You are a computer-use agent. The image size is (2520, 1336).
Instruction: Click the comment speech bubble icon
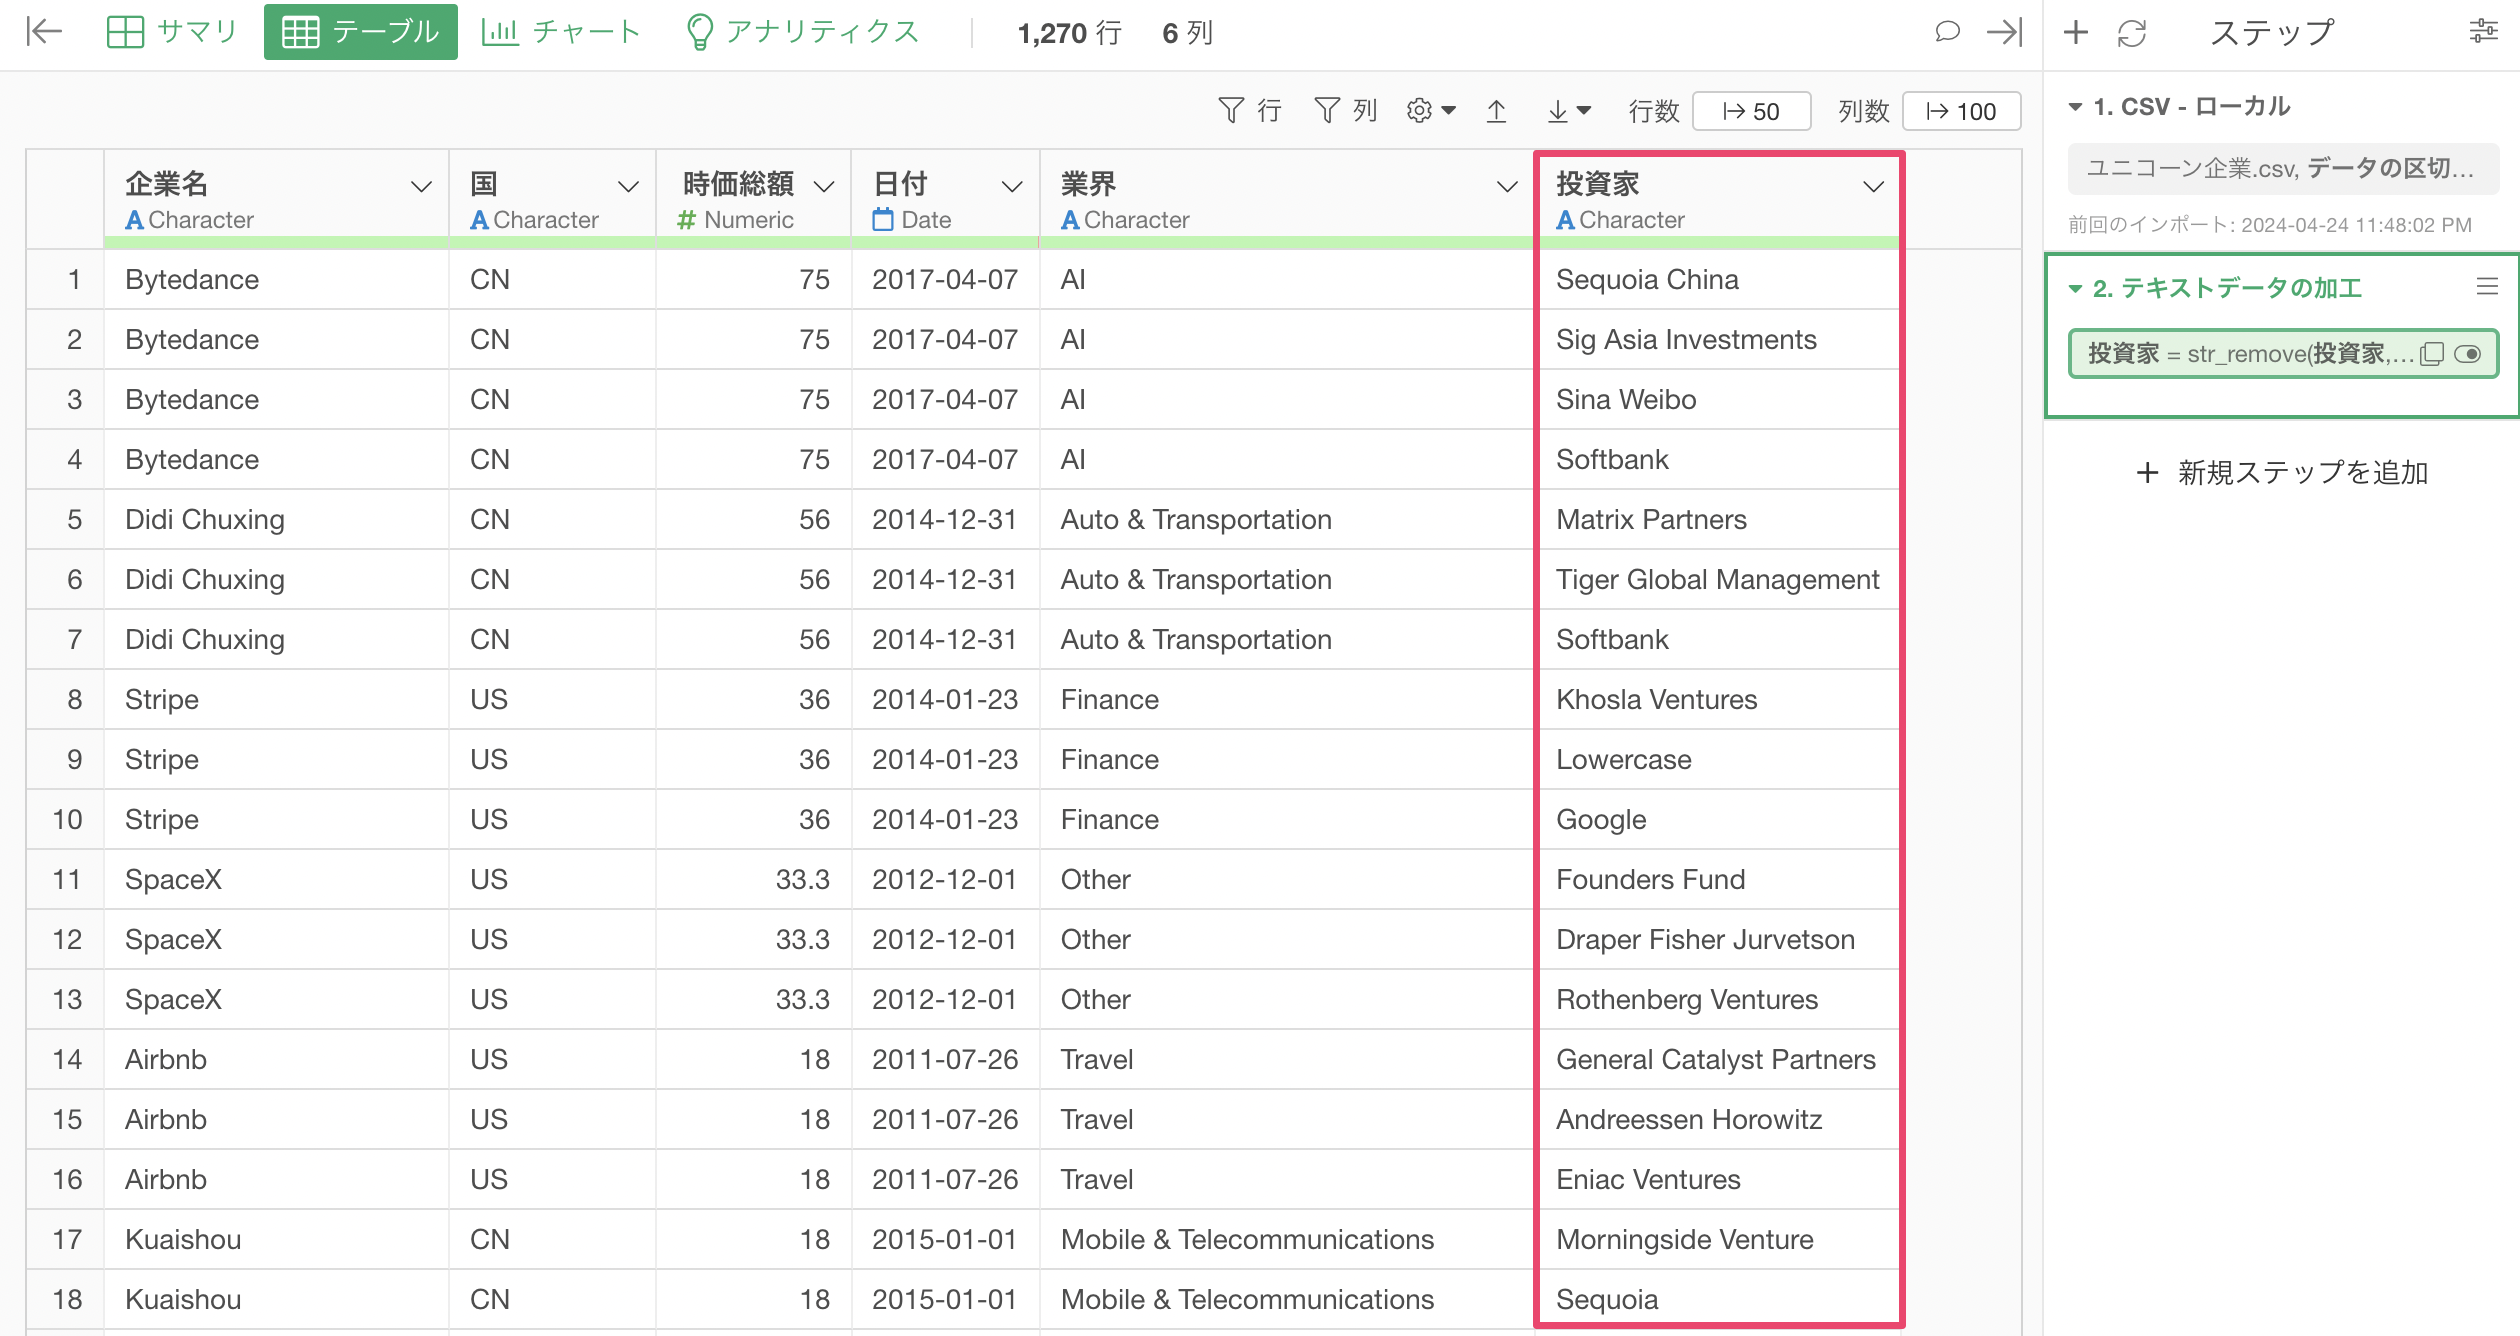click(x=1946, y=32)
